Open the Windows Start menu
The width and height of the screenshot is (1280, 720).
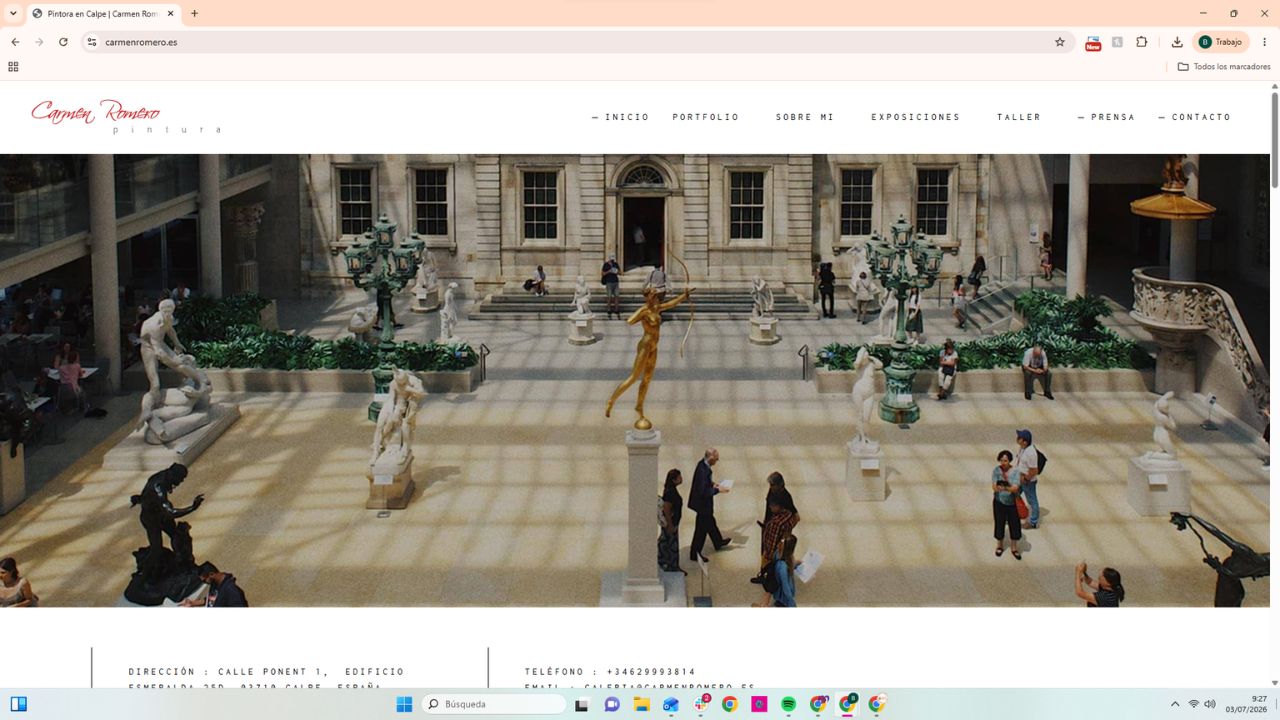tap(404, 704)
